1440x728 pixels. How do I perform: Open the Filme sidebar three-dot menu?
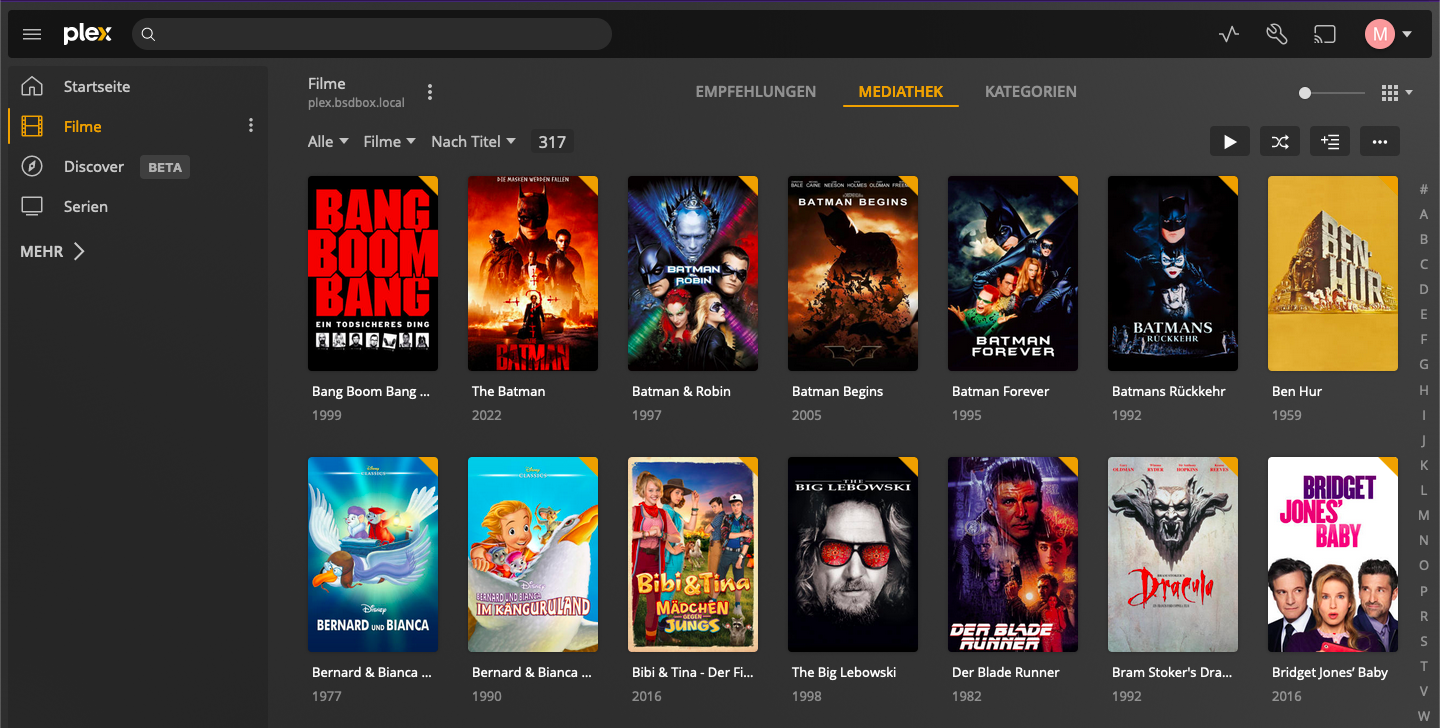click(251, 126)
